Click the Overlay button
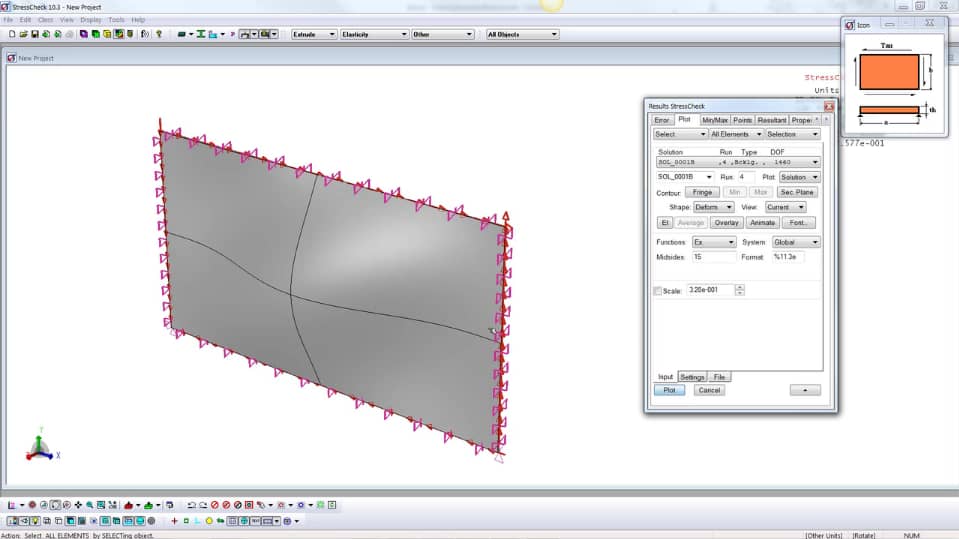Image resolution: width=959 pixels, height=539 pixels. click(727, 223)
